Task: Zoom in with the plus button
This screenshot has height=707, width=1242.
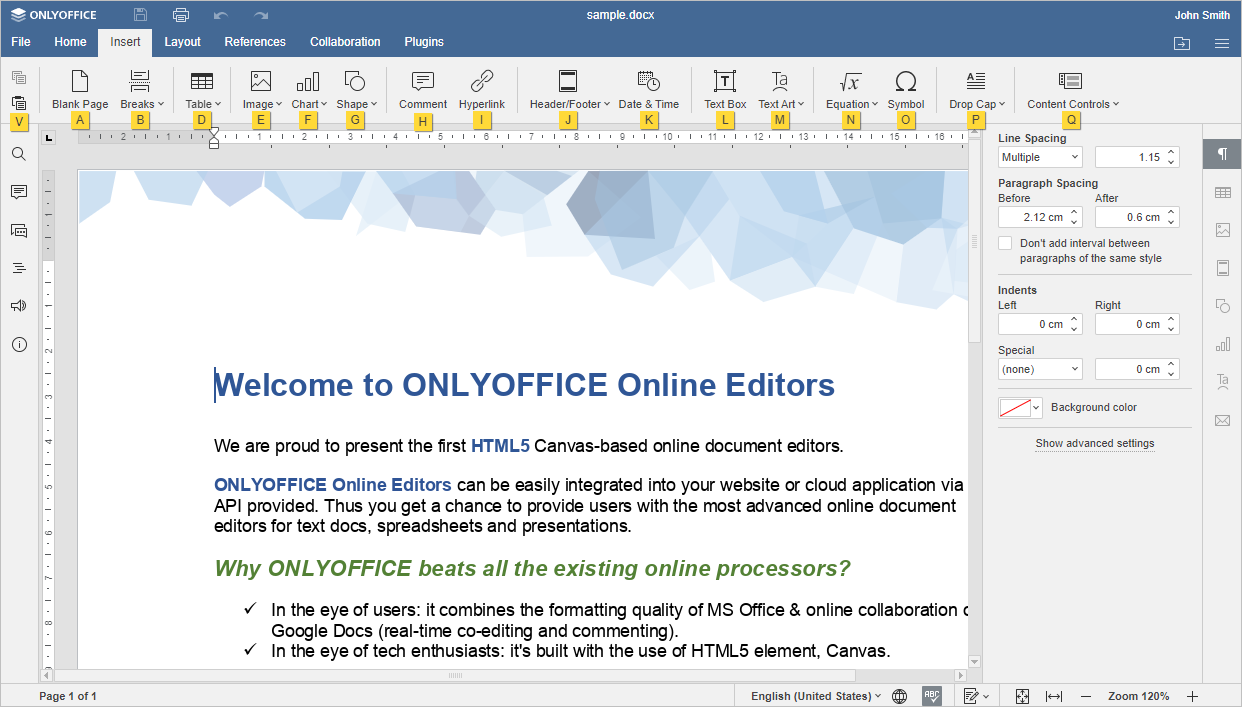Action: tap(1192, 696)
